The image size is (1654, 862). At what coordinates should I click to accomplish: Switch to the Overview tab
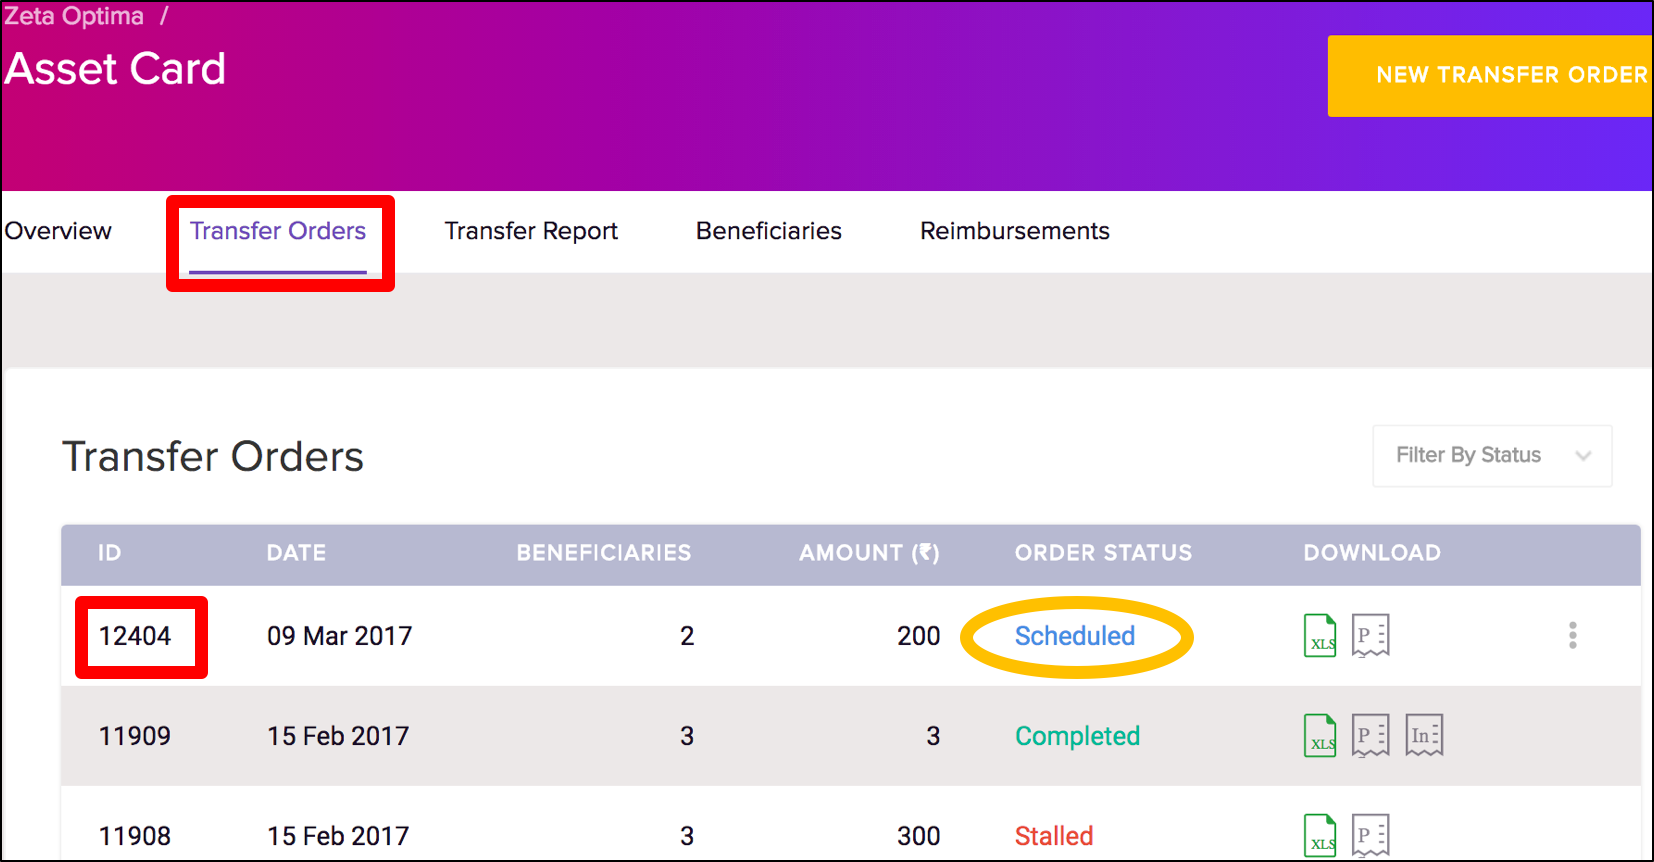point(58,231)
